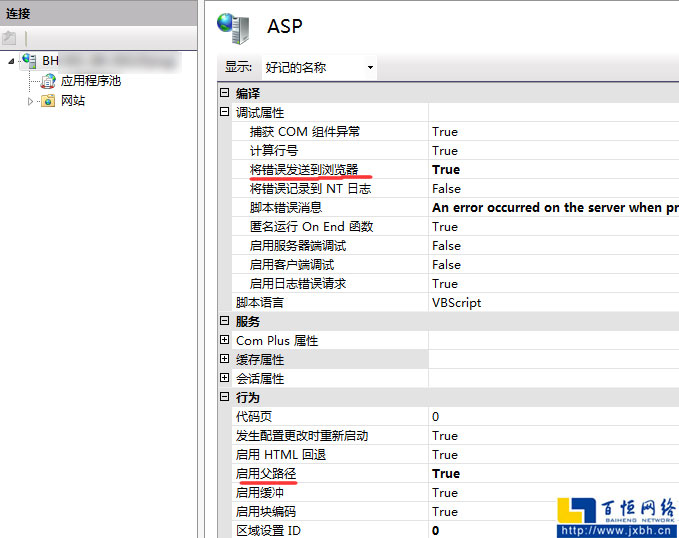Viewport: 679px width, 538px height.
Task: Expand 缓存属性 group
Action: (224, 359)
